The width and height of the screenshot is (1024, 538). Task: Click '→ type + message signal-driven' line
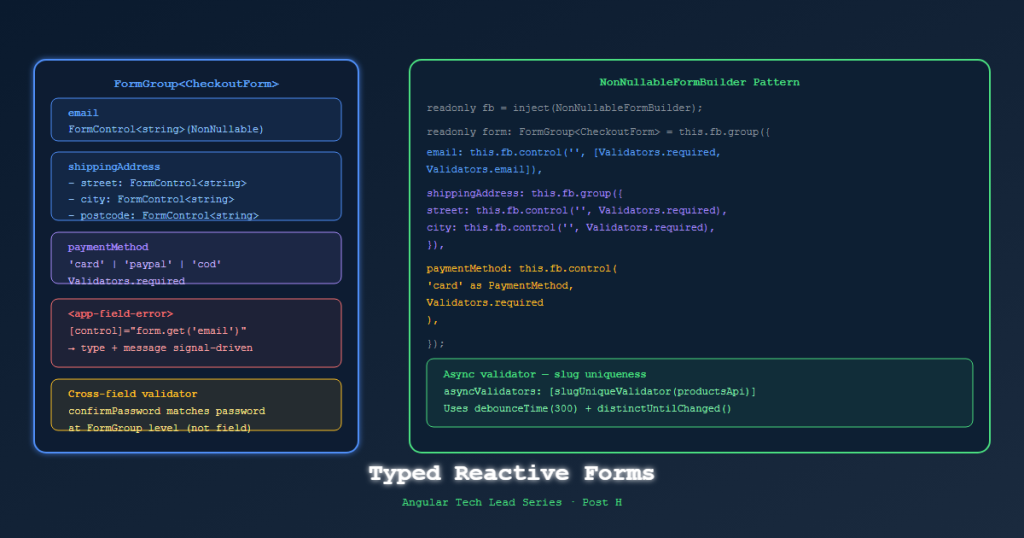160,348
